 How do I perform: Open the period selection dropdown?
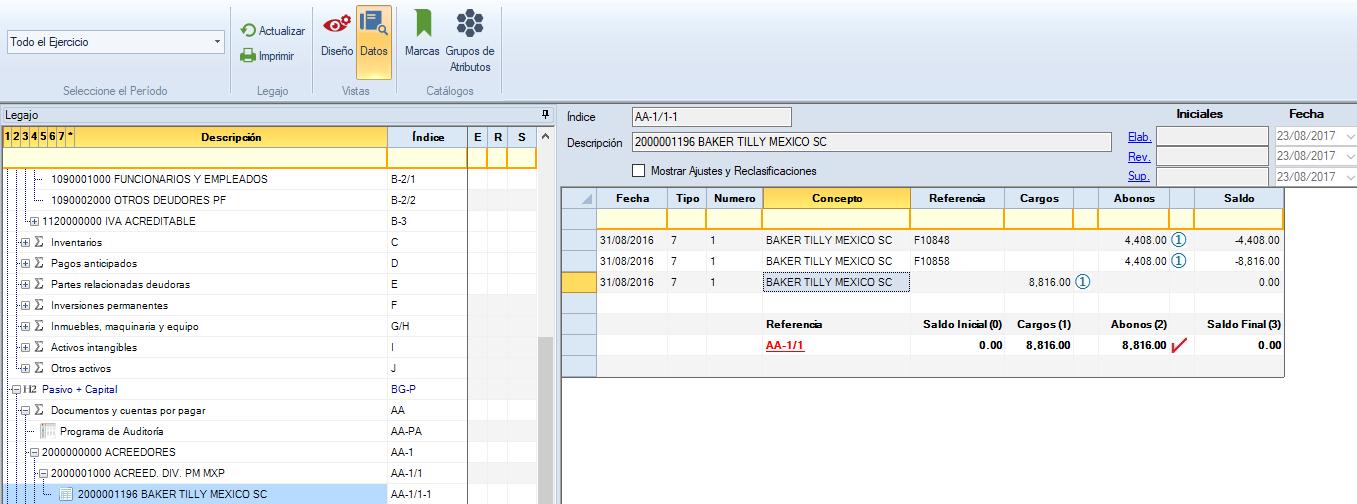coord(217,42)
